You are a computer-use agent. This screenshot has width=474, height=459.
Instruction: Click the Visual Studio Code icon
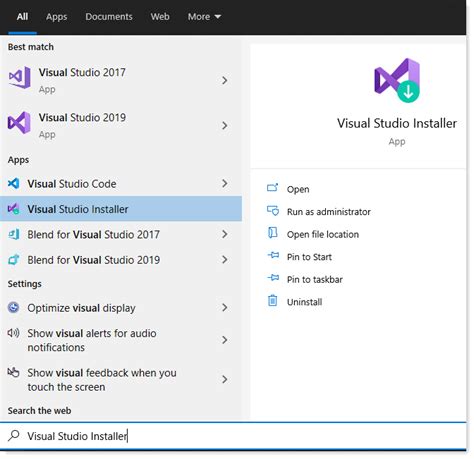point(13,183)
